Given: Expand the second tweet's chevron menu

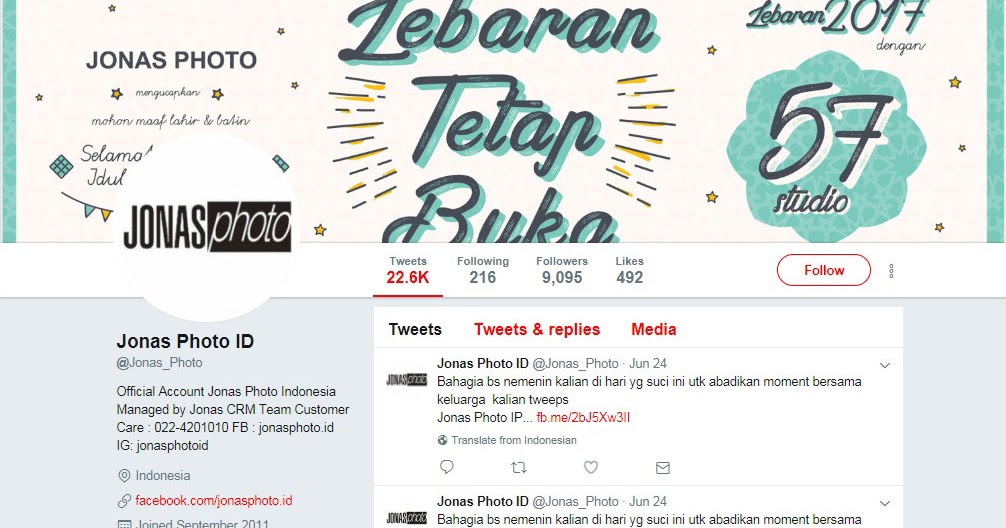Looking at the screenshot, I should (885, 504).
